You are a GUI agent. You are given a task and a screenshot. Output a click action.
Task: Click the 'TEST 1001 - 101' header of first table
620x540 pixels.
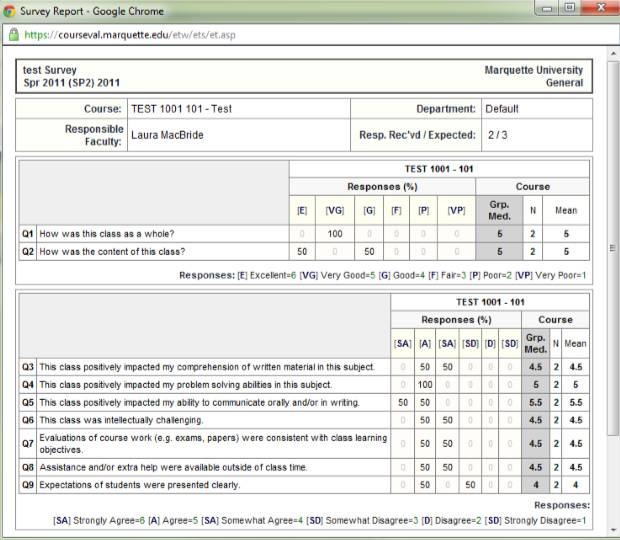[439, 169]
